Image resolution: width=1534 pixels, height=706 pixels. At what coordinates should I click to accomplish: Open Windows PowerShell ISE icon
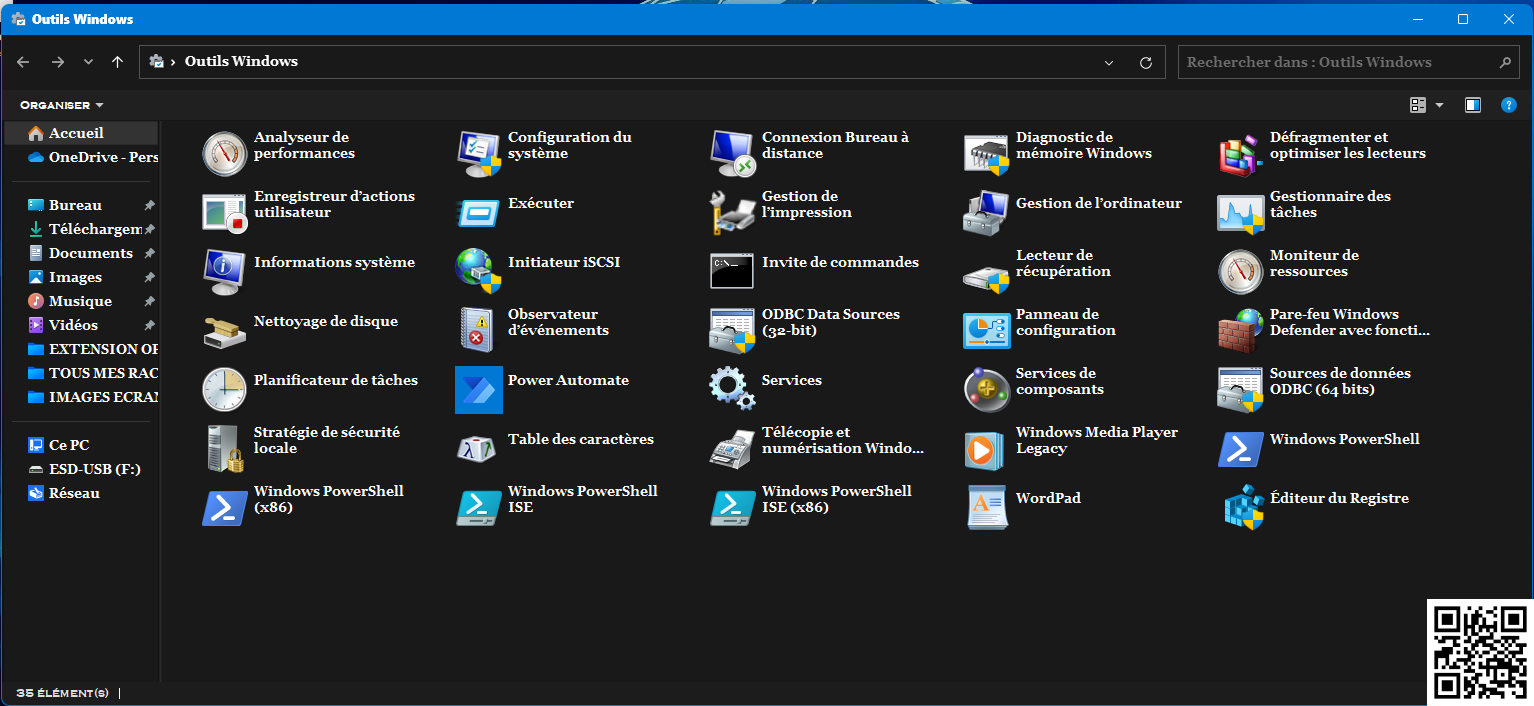[478, 507]
